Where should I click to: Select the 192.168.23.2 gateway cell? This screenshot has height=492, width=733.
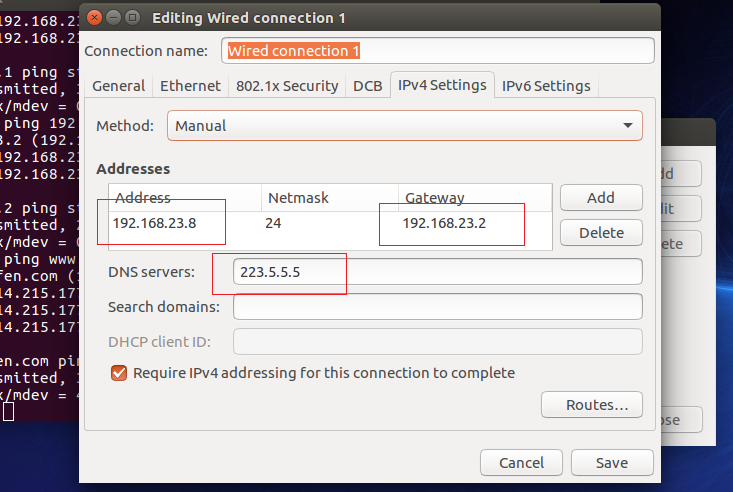pos(444,223)
